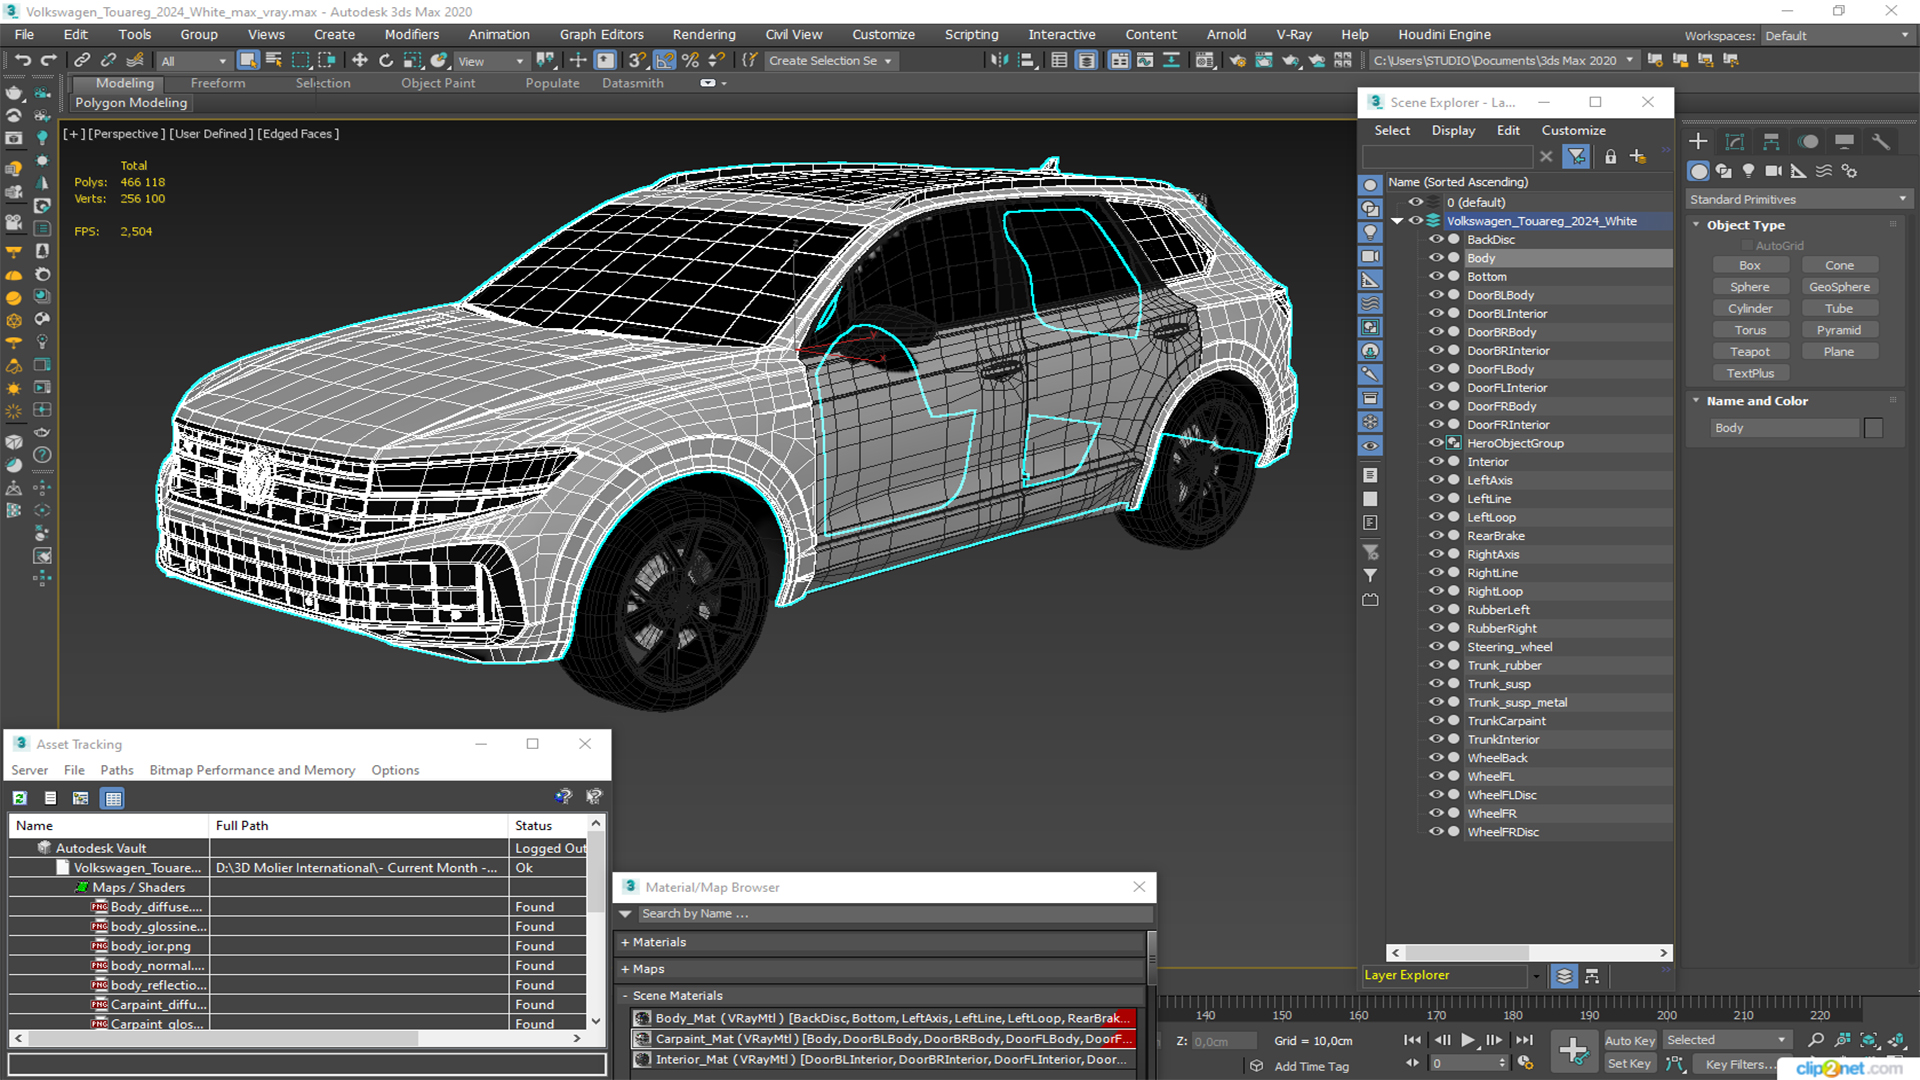1920x1080 pixels.
Task: Choose the Select and Rotate tool
Action: [x=386, y=61]
